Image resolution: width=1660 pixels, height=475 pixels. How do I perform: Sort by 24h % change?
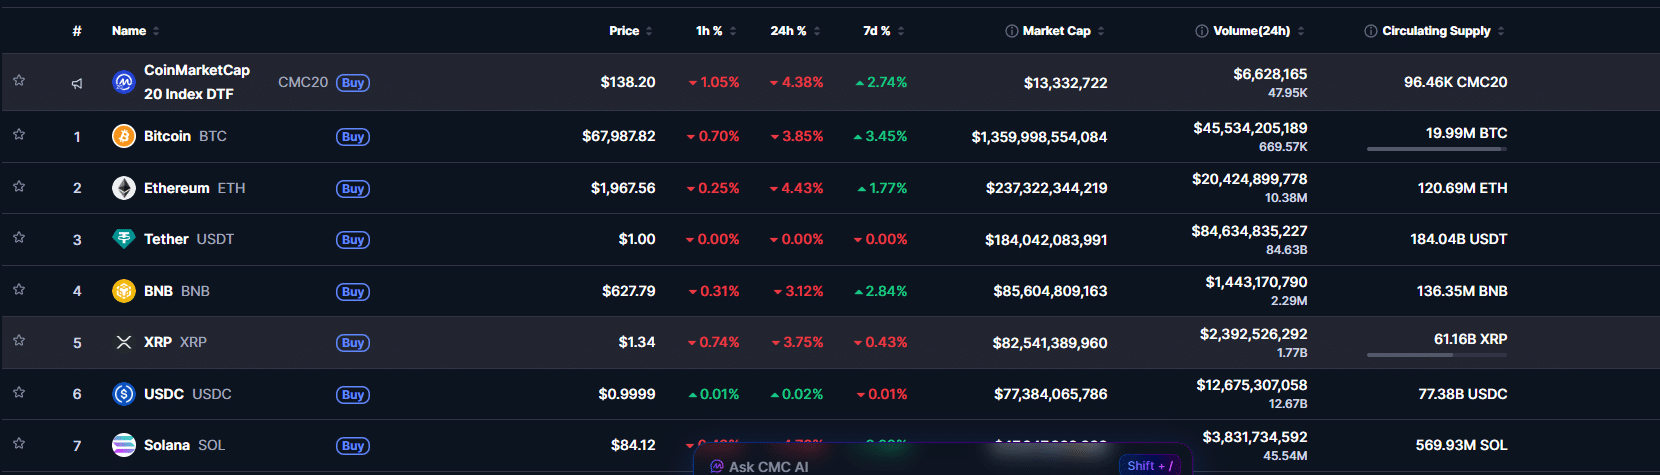pyautogui.click(x=795, y=31)
